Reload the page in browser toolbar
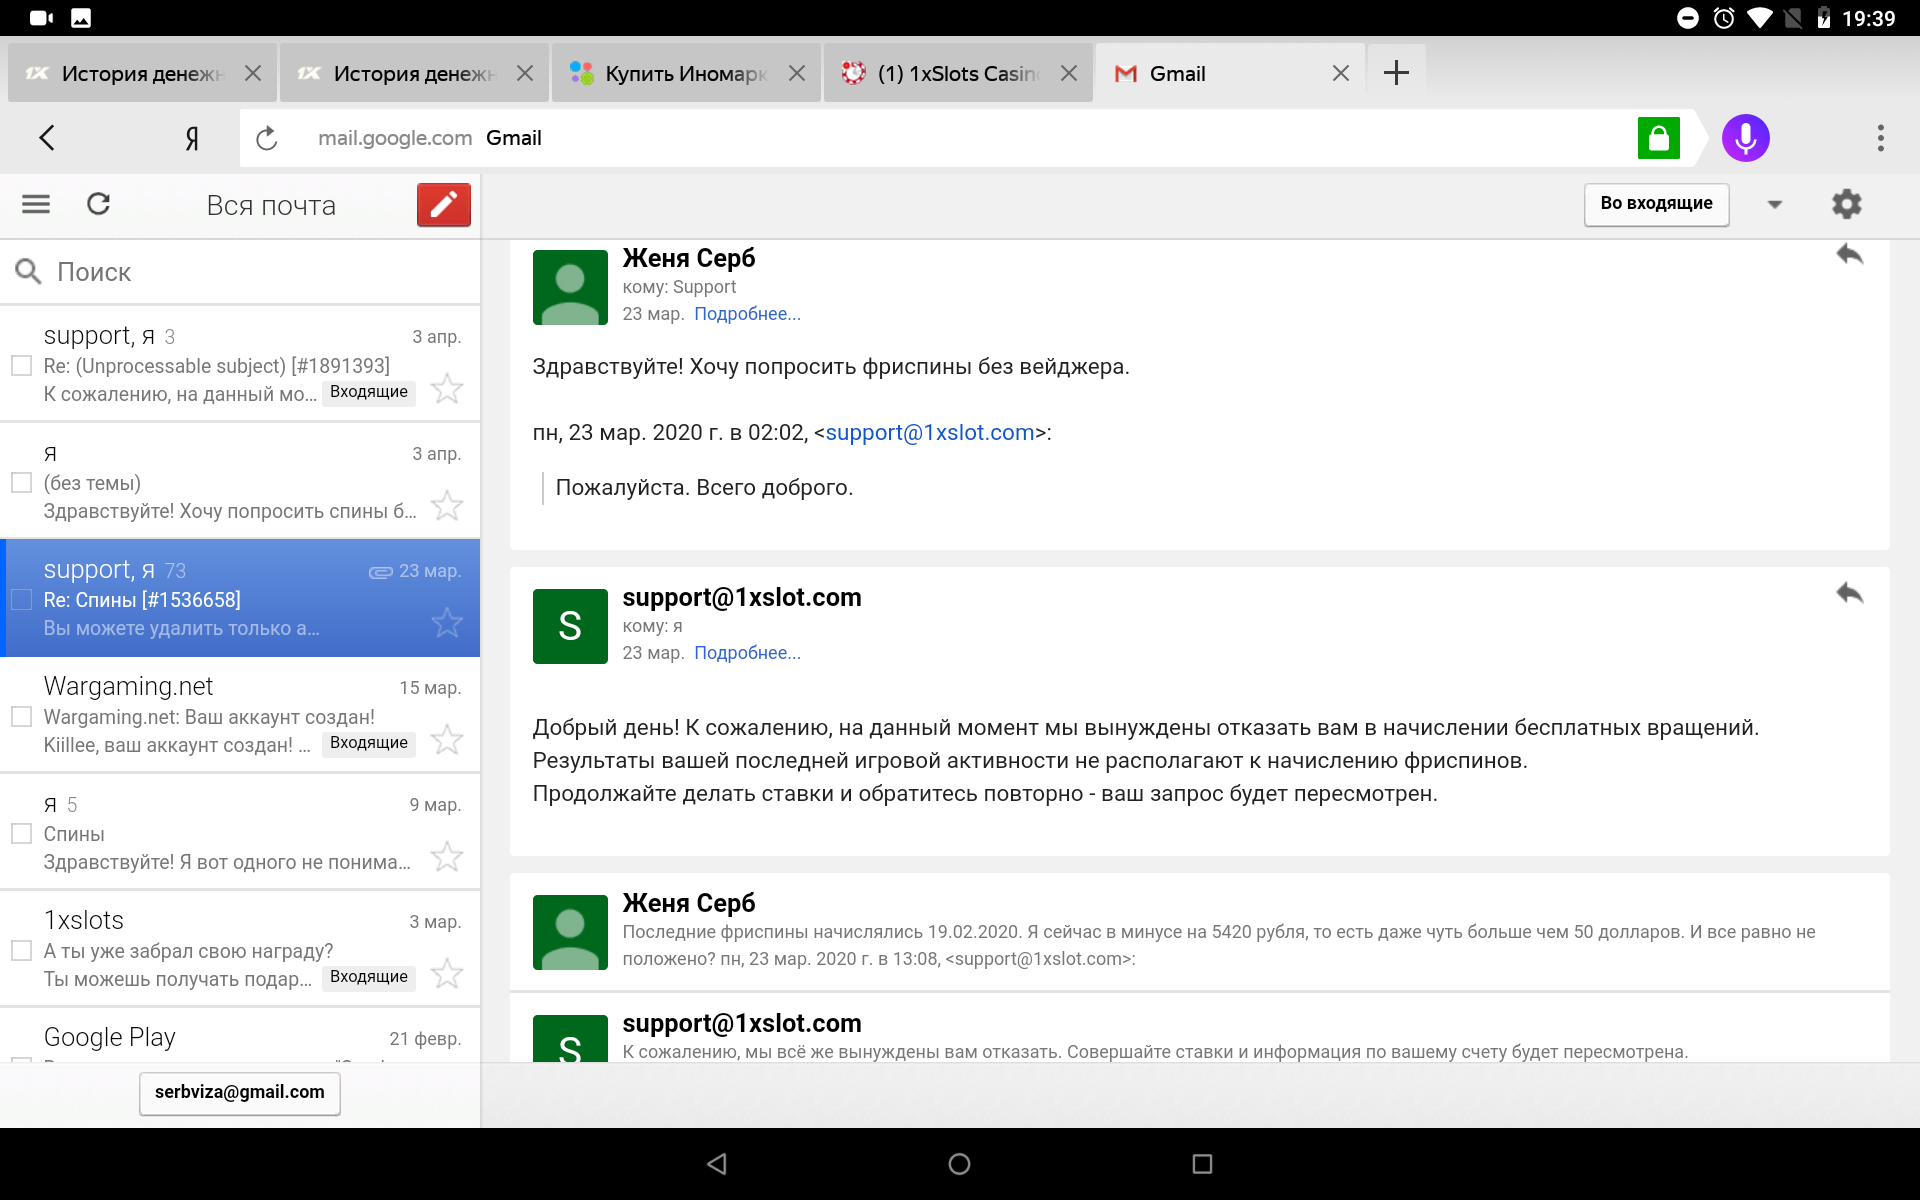The width and height of the screenshot is (1920, 1200). 266,138
